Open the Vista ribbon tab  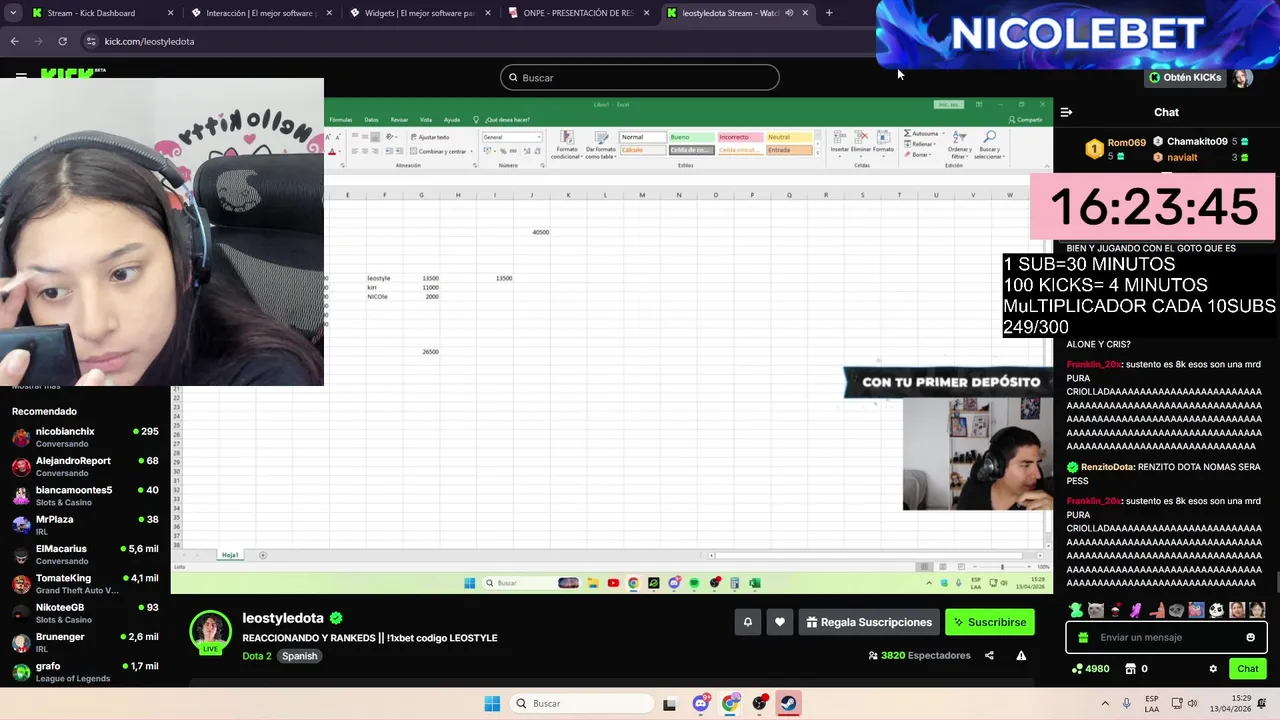coord(426,120)
